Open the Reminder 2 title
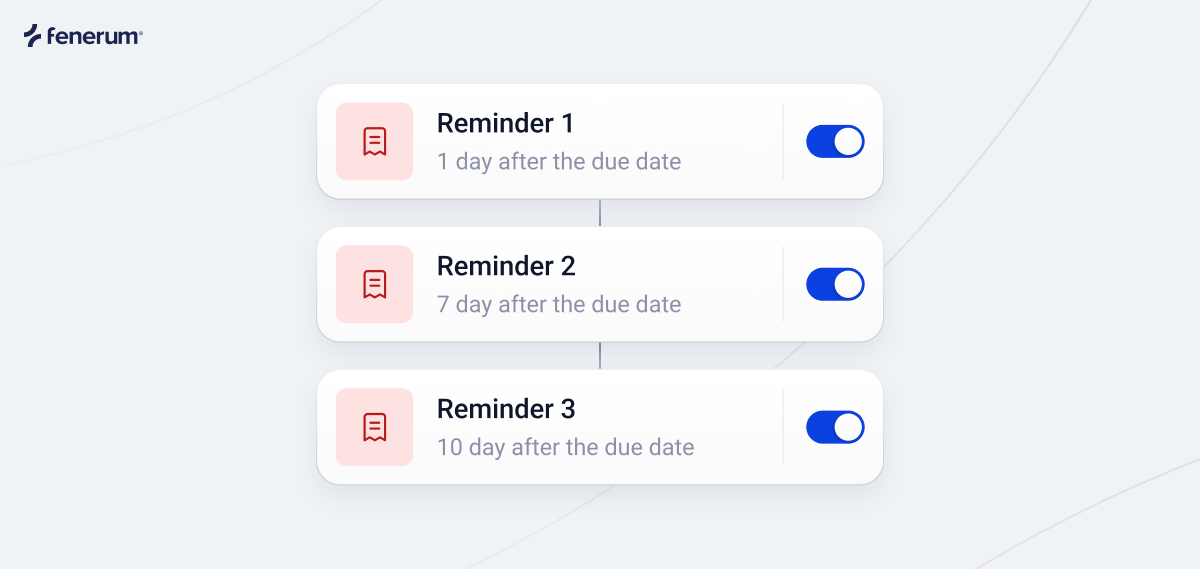The image size is (1200, 569). (x=506, y=267)
